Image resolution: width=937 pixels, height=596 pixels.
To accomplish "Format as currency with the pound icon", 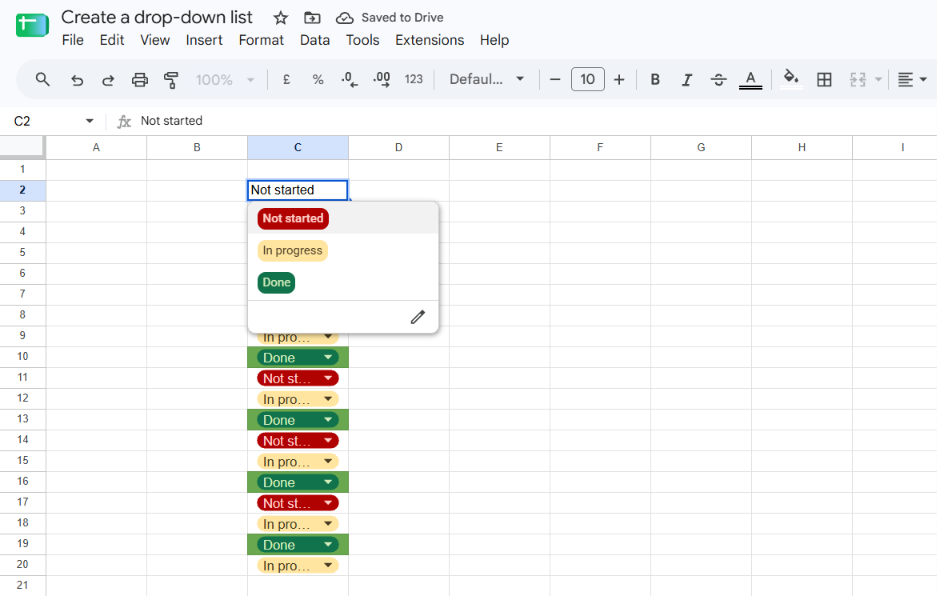I will [287, 79].
